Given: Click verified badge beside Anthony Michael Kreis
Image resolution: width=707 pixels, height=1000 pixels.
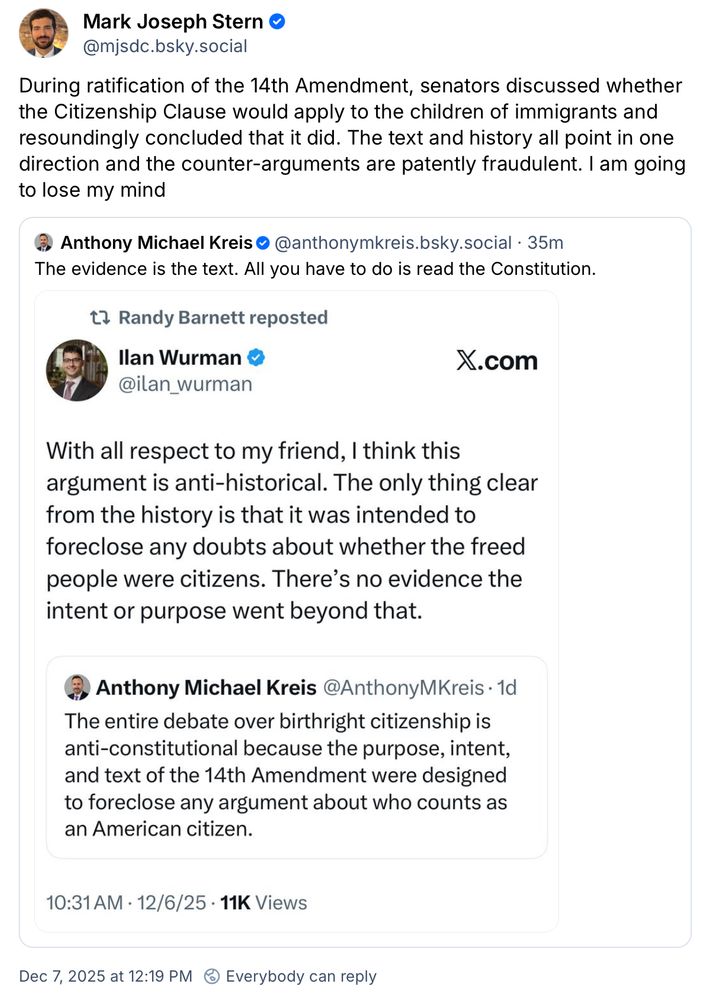Looking at the screenshot, I should (x=263, y=243).
